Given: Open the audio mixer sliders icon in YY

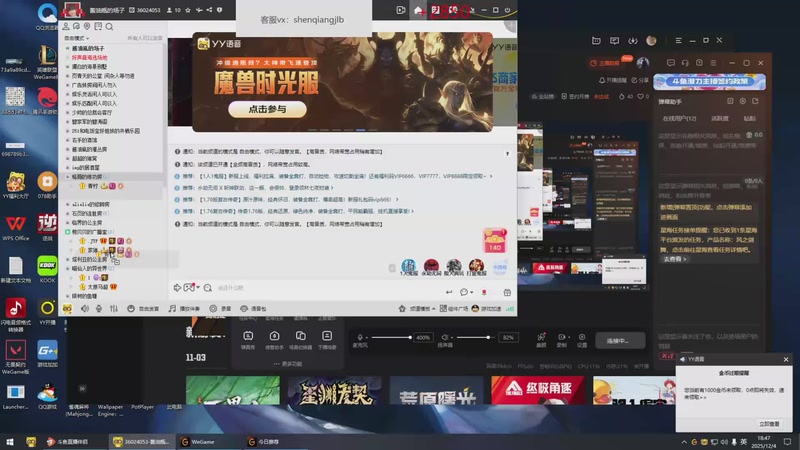Looking at the screenshot, I should pyautogui.click(x=114, y=309).
